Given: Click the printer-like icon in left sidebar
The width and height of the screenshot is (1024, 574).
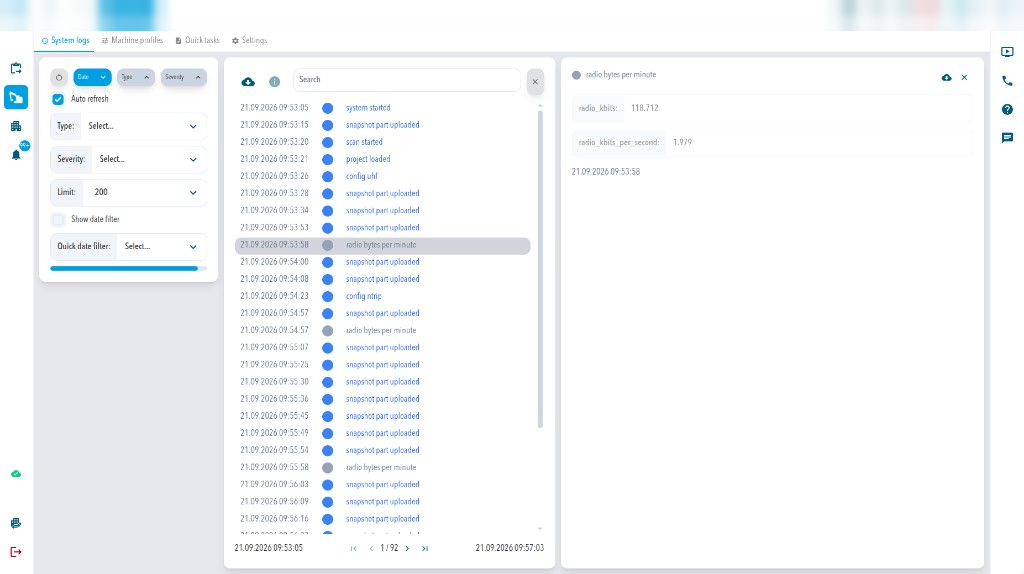Looking at the screenshot, I should pyautogui.click(x=16, y=523).
